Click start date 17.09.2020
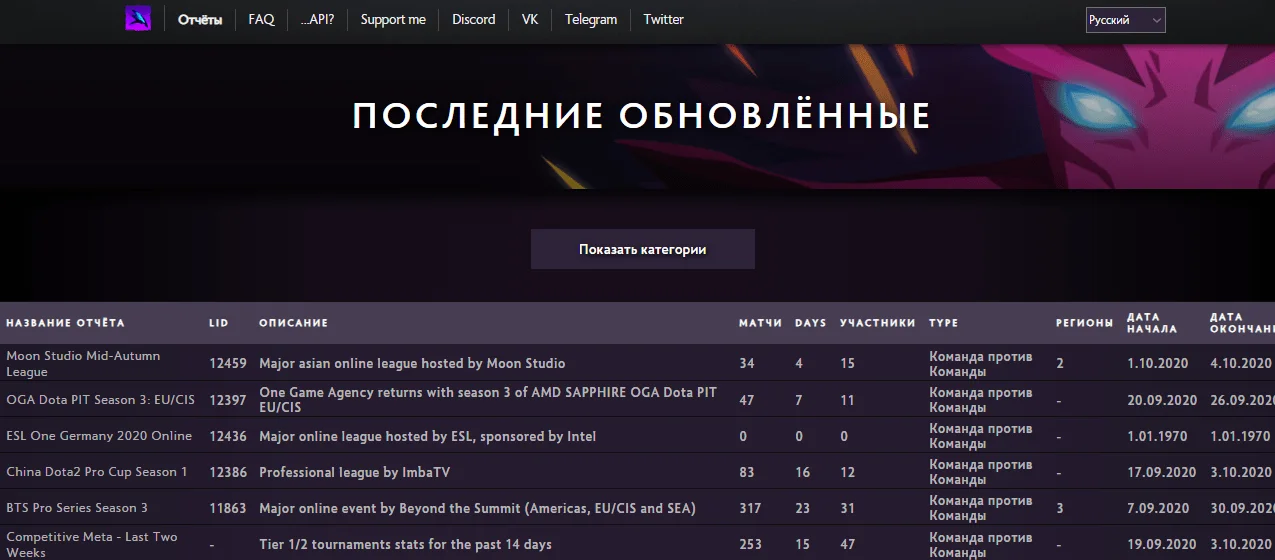Screen dimensions: 1275x560 pyautogui.click(x=1161, y=471)
